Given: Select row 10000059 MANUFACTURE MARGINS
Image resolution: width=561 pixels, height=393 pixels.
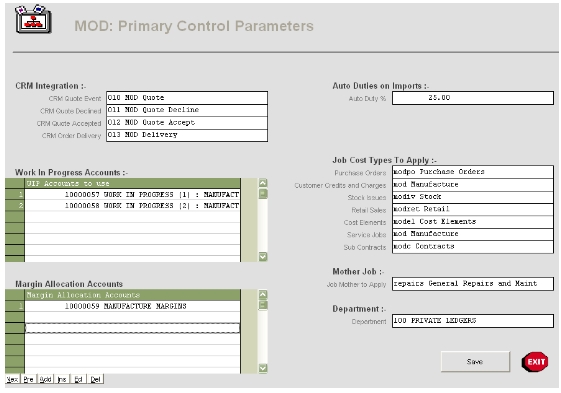Looking at the screenshot, I should point(132,306).
